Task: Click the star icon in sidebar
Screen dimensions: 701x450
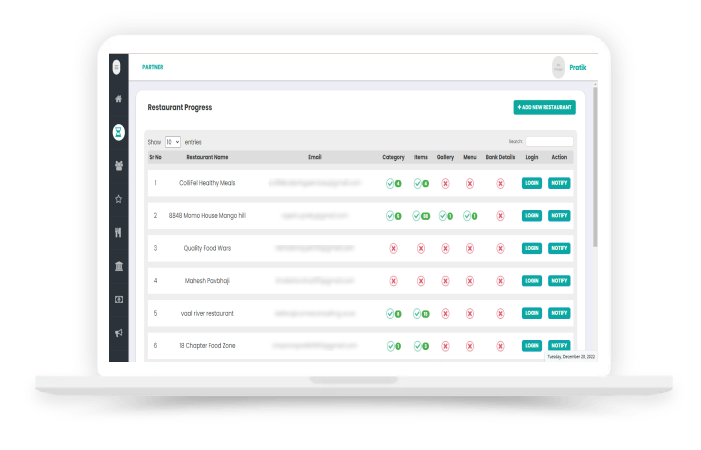Action: [x=118, y=199]
